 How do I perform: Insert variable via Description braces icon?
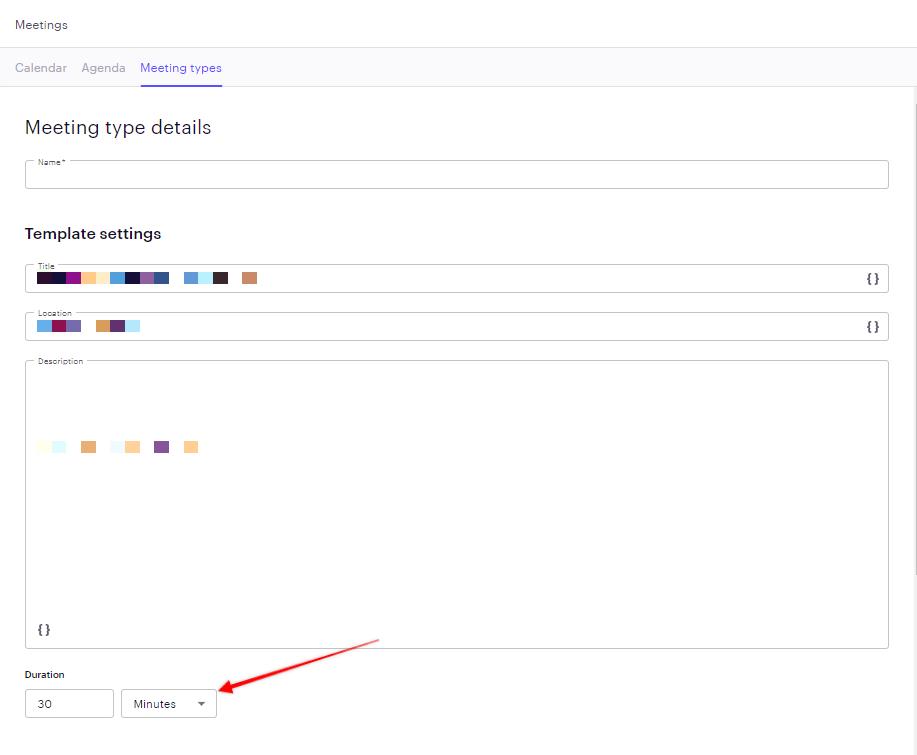pyautogui.click(x=44, y=630)
